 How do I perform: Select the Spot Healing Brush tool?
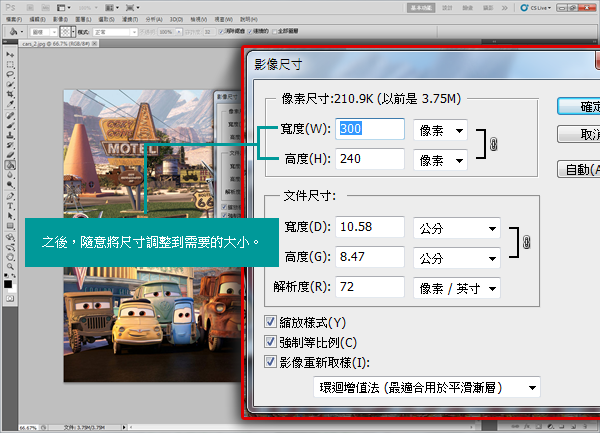(10, 116)
